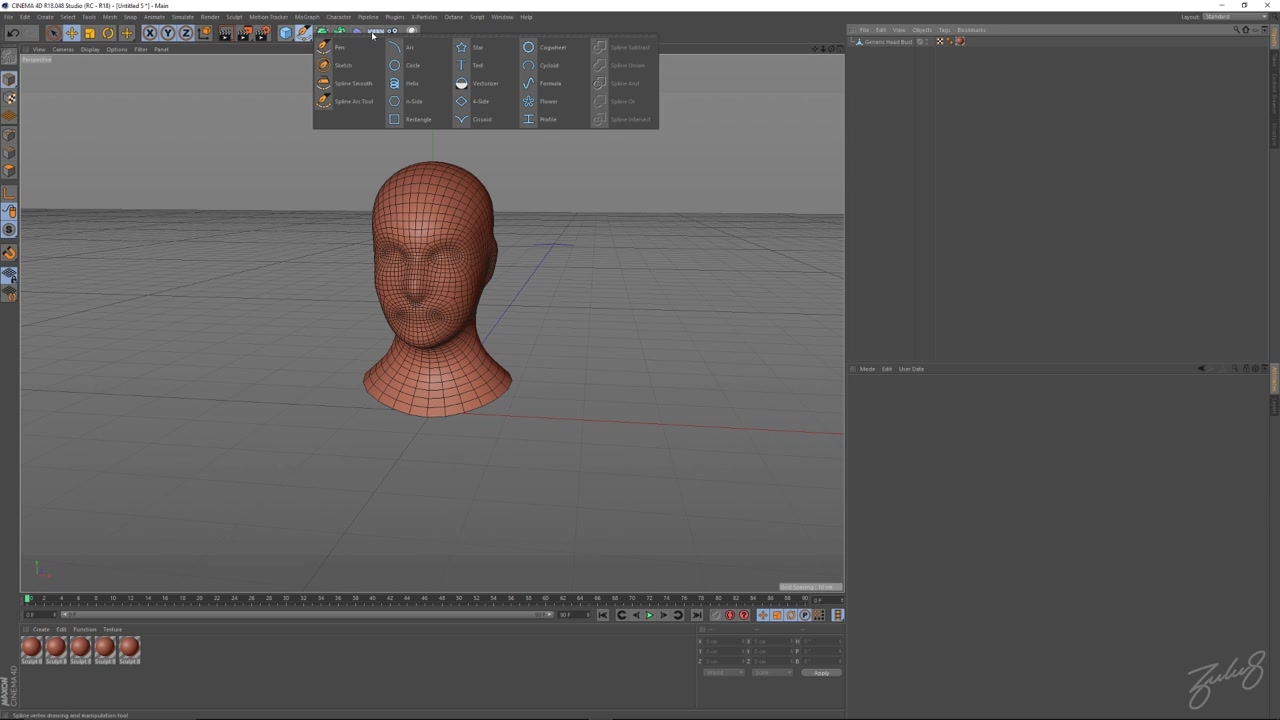Open the Cameras menu in the viewport

tap(62, 49)
